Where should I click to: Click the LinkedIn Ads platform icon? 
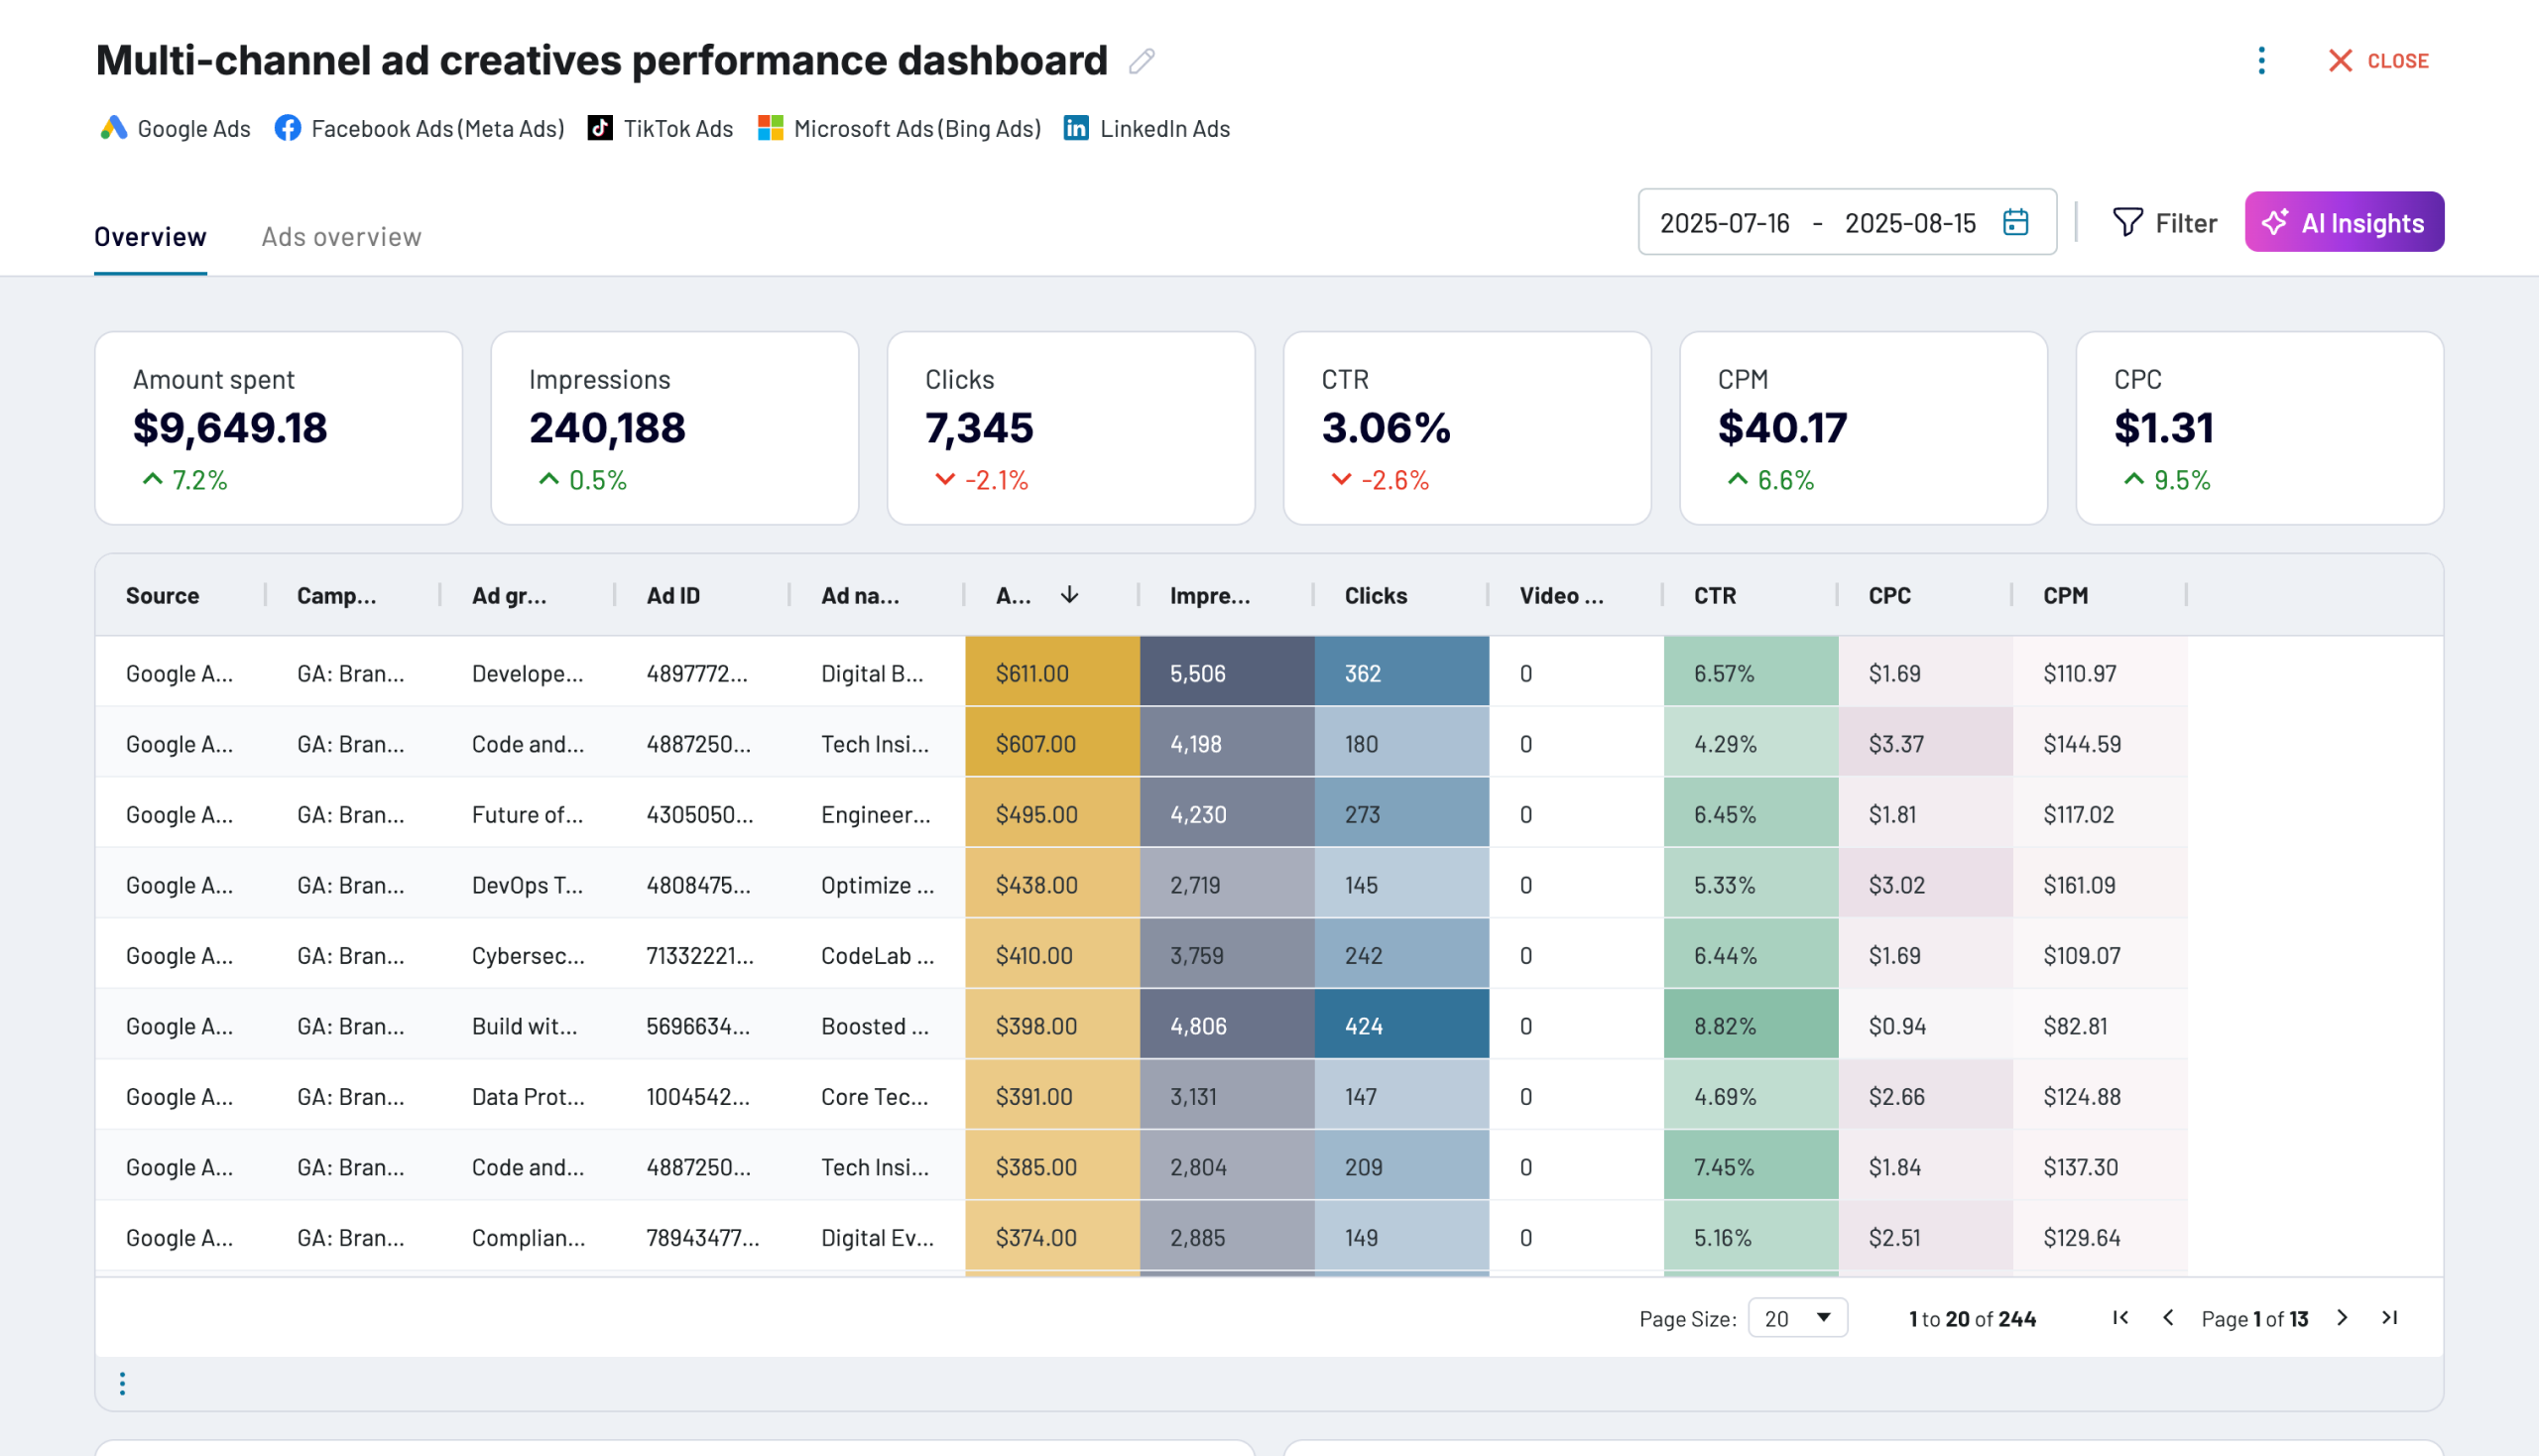[x=1075, y=128]
